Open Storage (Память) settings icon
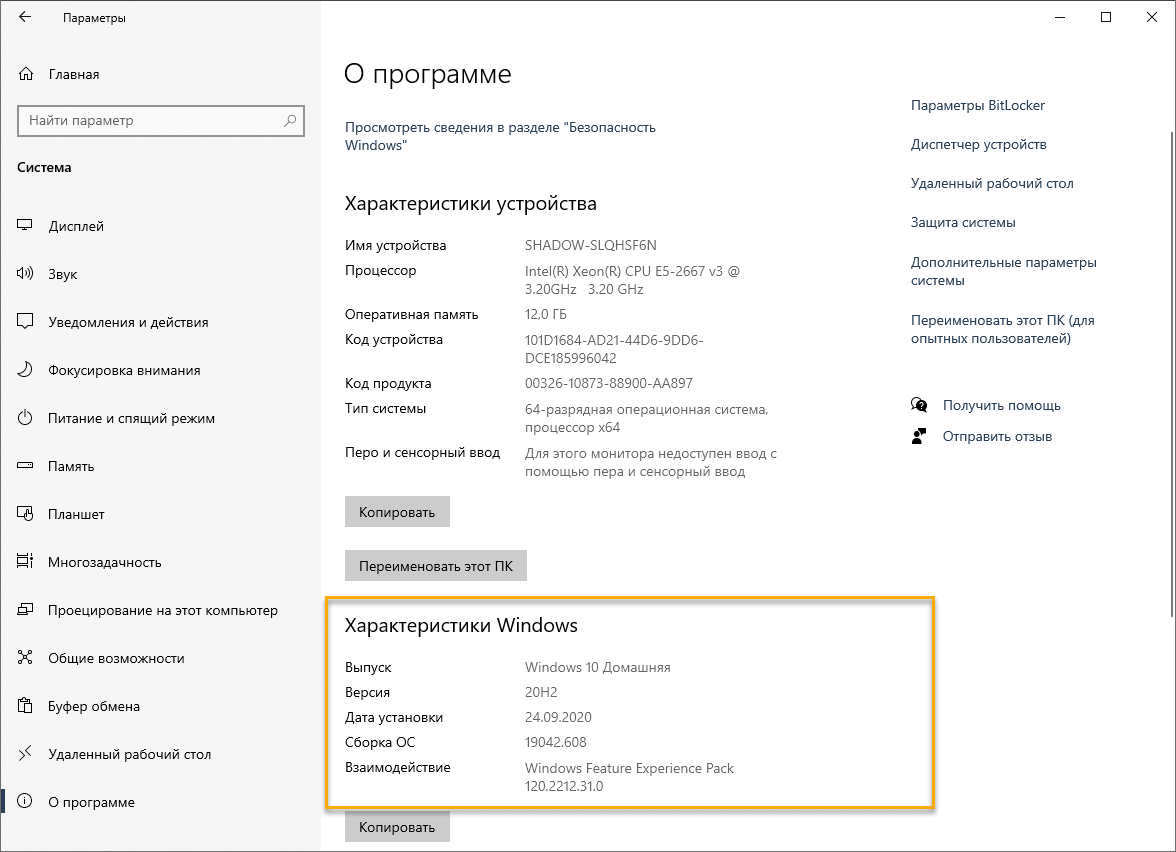This screenshot has width=1176, height=852. click(24, 466)
